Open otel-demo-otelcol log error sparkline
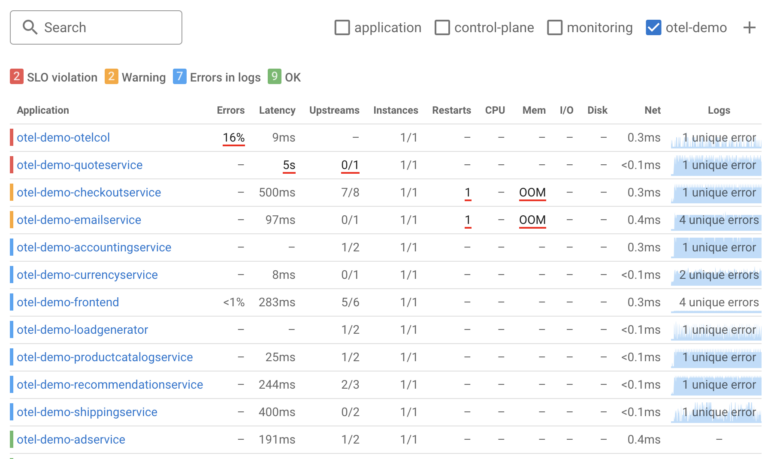The image size is (768, 459). click(x=717, y=138)
